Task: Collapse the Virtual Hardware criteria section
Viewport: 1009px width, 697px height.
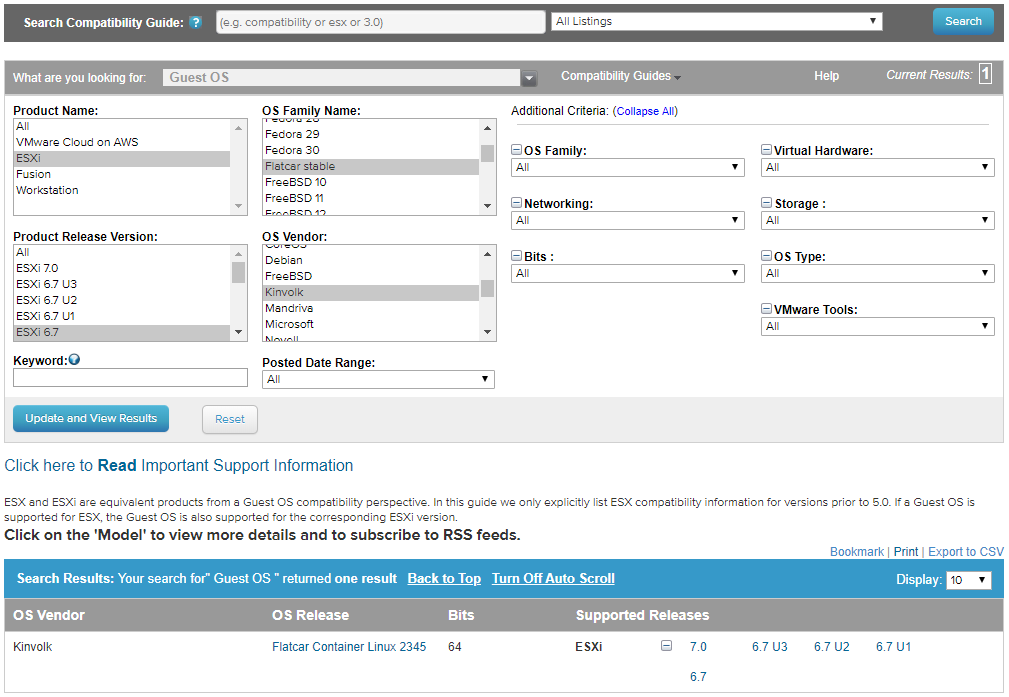Action: pyautogui.click(x=766, y=151)
